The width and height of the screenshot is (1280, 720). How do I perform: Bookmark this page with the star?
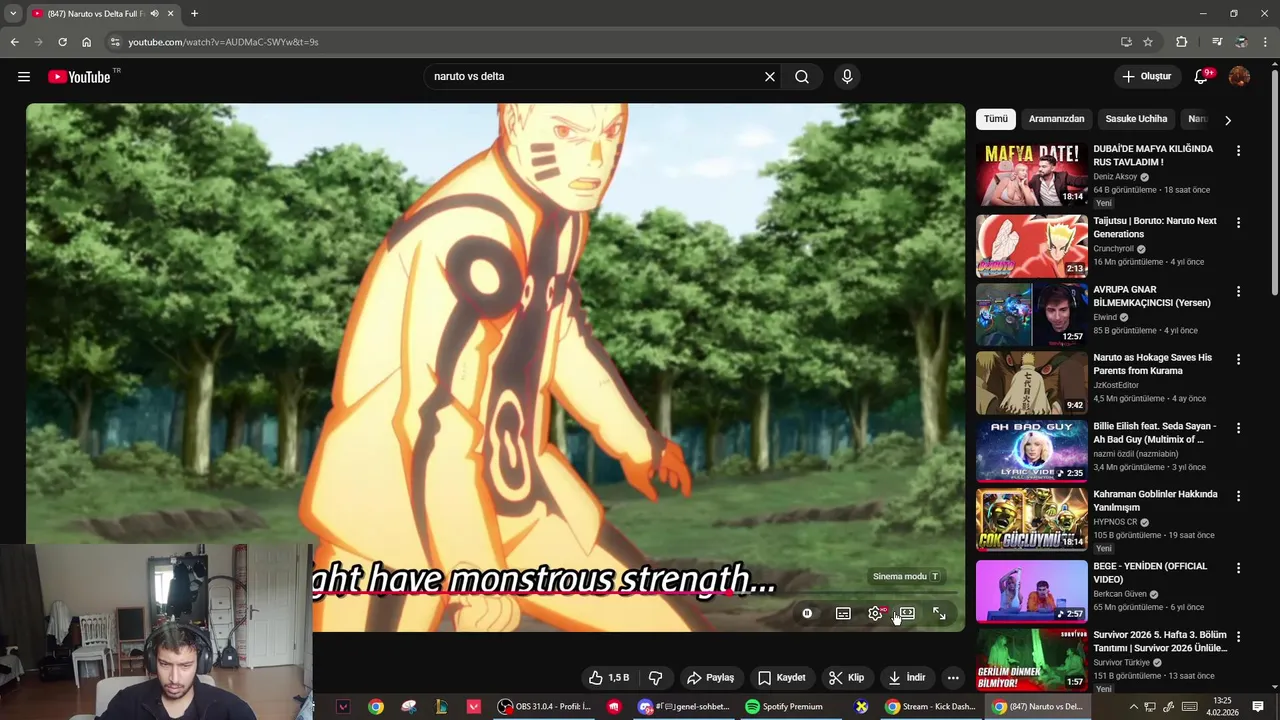[1148, 42]
